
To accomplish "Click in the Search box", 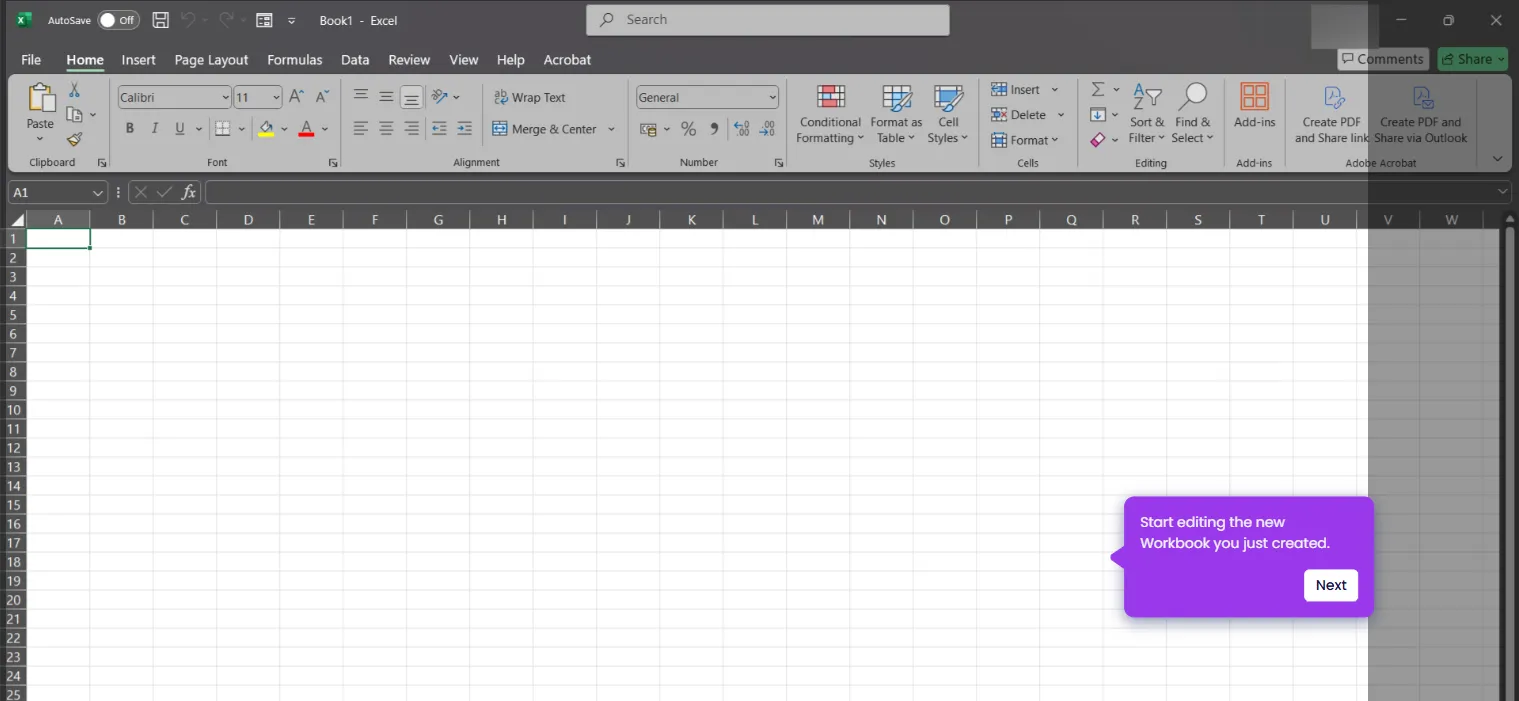I will pyautogui.click(x=768, y=20).
